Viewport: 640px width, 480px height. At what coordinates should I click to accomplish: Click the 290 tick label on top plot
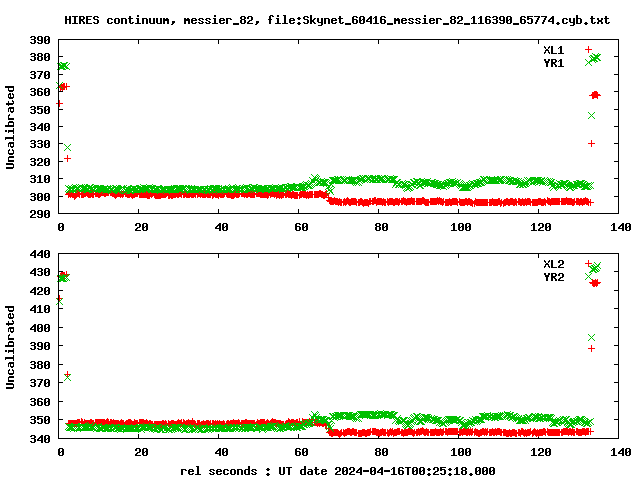40,214
